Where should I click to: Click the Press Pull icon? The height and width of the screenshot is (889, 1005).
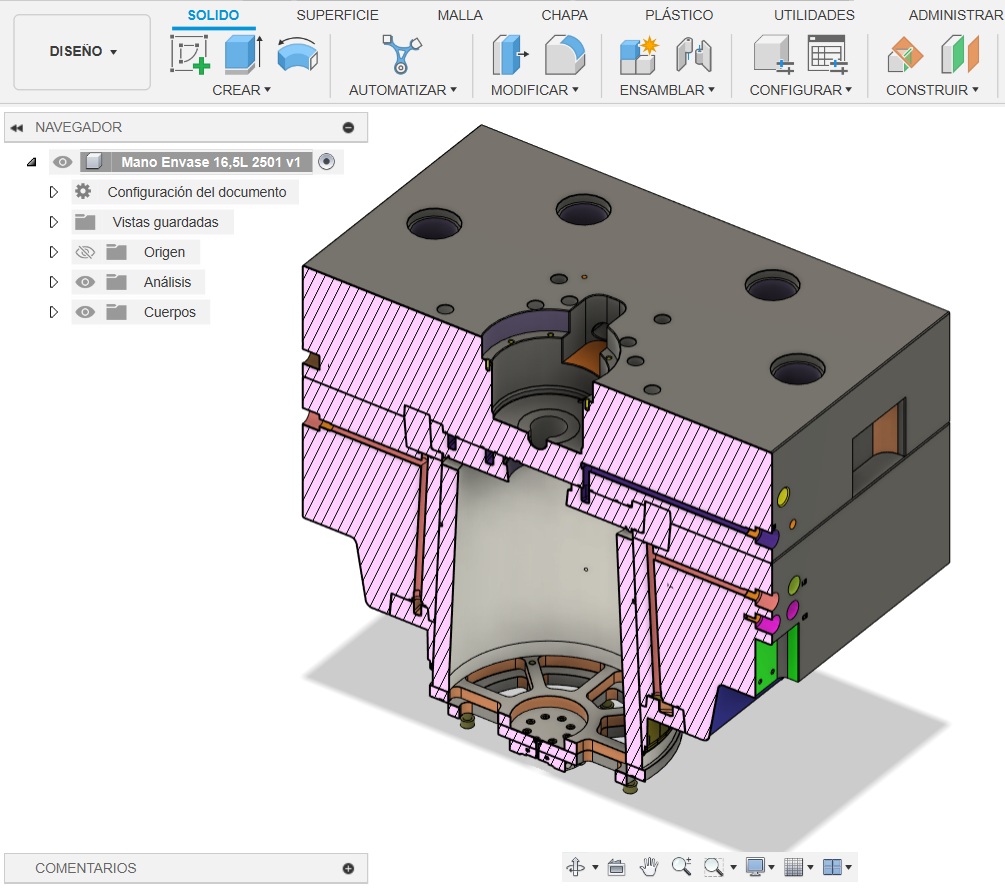511,54
